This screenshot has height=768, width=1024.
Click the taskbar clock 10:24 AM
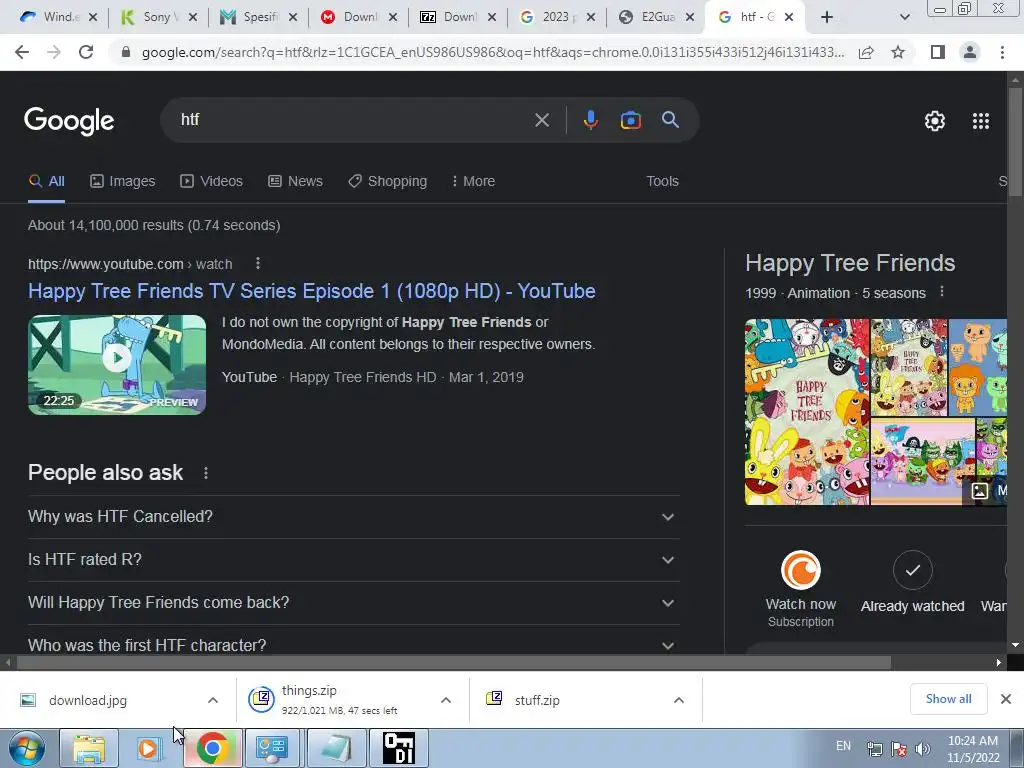(973, 741)
